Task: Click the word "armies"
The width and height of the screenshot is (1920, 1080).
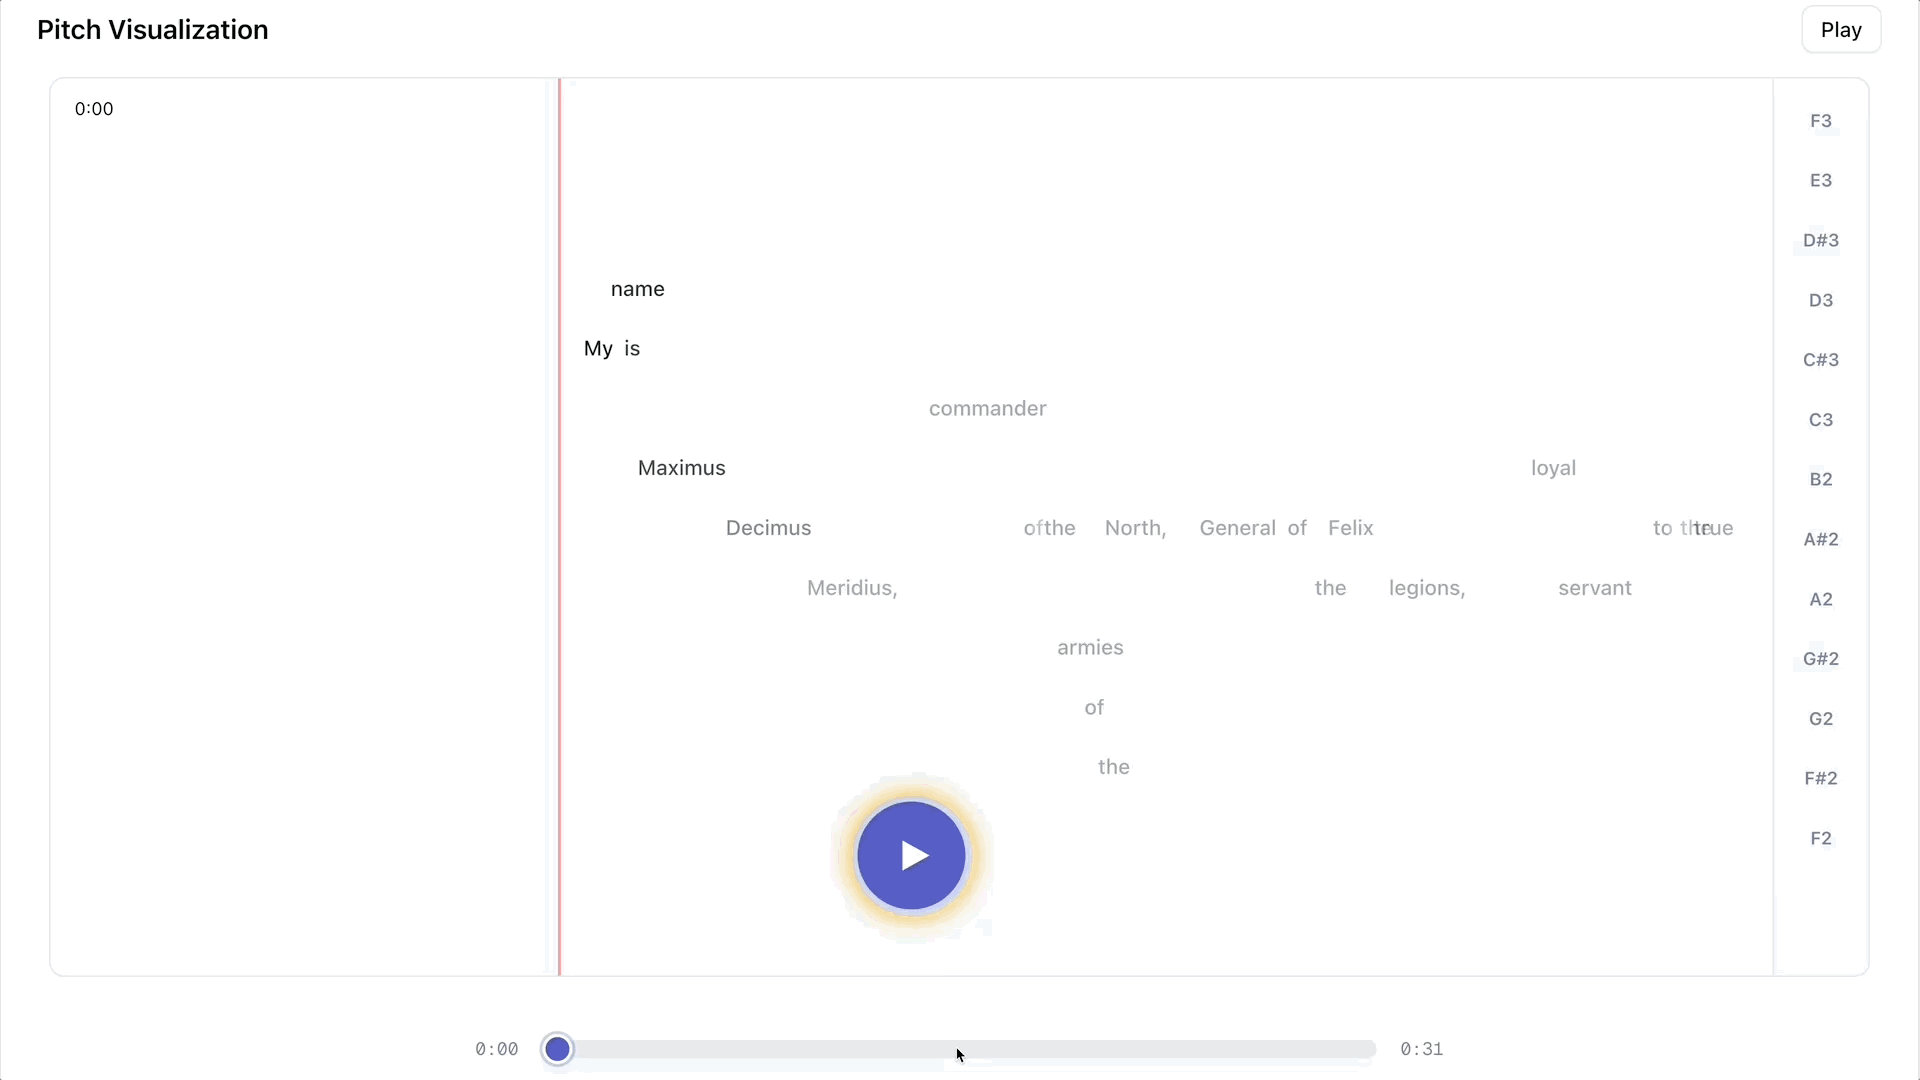Action: (x=1091, y=648)
